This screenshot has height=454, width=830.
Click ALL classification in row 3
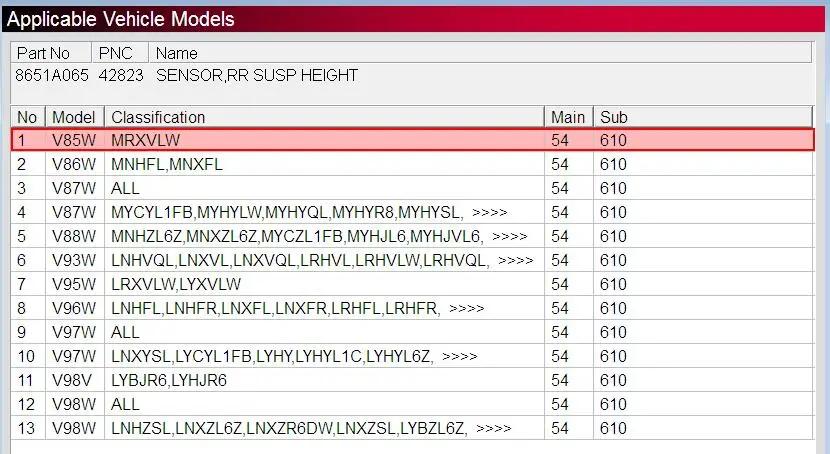(125, 188)
